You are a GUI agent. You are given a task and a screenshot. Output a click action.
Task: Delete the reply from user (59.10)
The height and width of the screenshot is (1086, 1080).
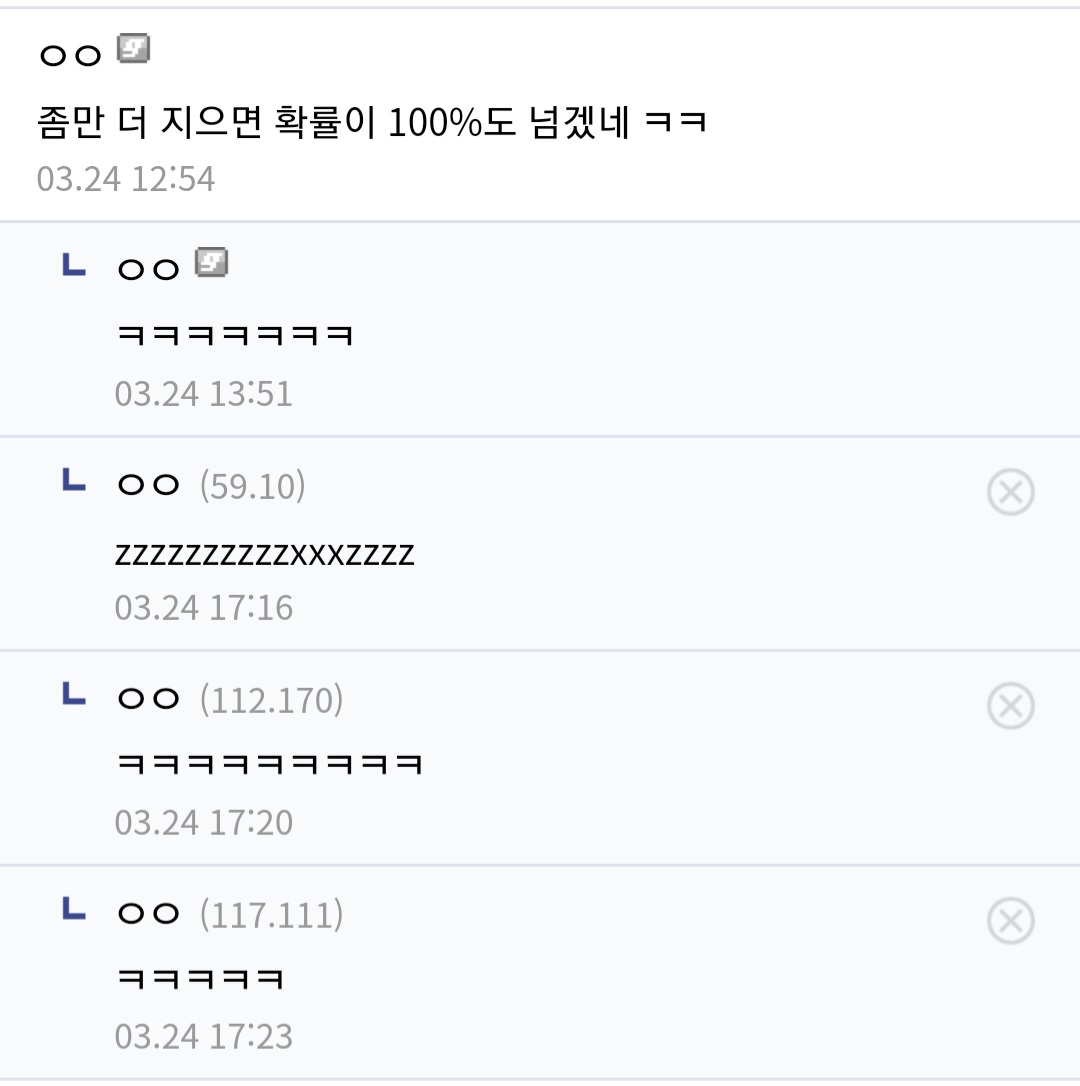pos(1010,493)
